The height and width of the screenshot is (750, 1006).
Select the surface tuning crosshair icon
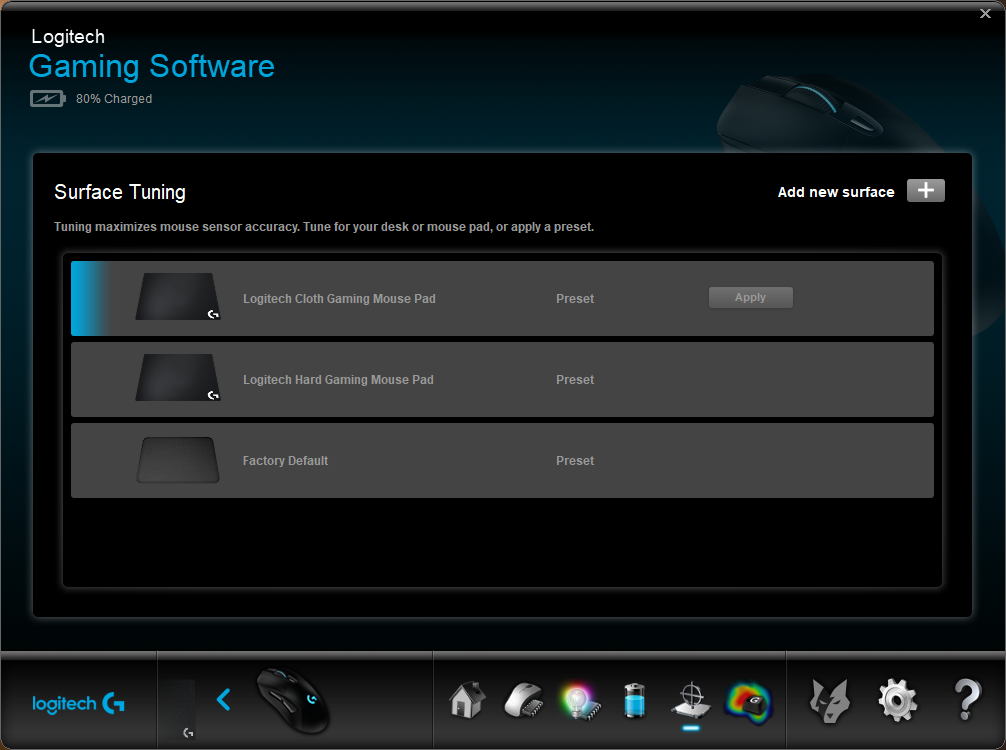pyautogui.click(x=691, y=700)
